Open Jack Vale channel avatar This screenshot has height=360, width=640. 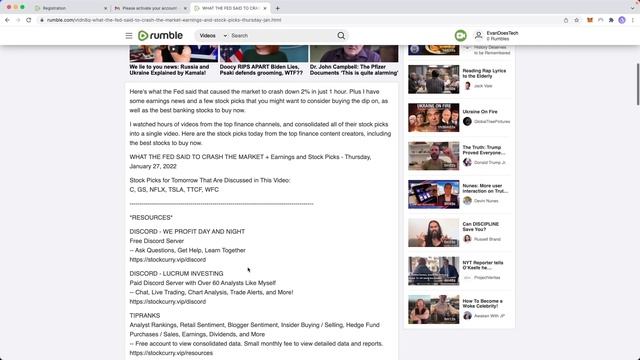click(467, 86)
